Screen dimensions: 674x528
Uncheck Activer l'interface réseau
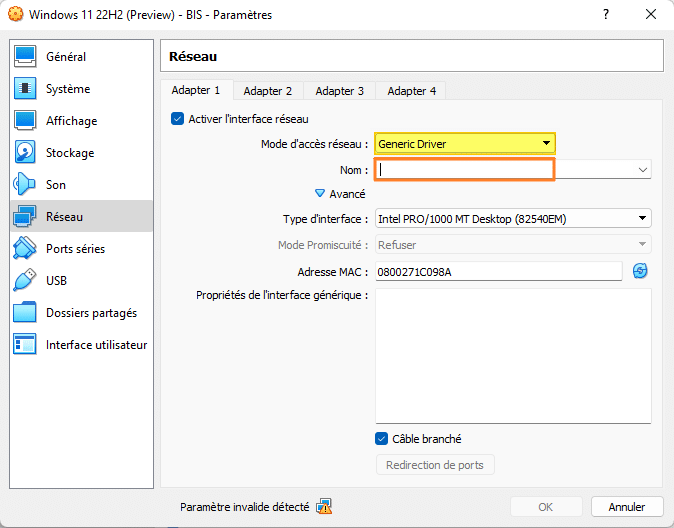click(x=178, y=119)
